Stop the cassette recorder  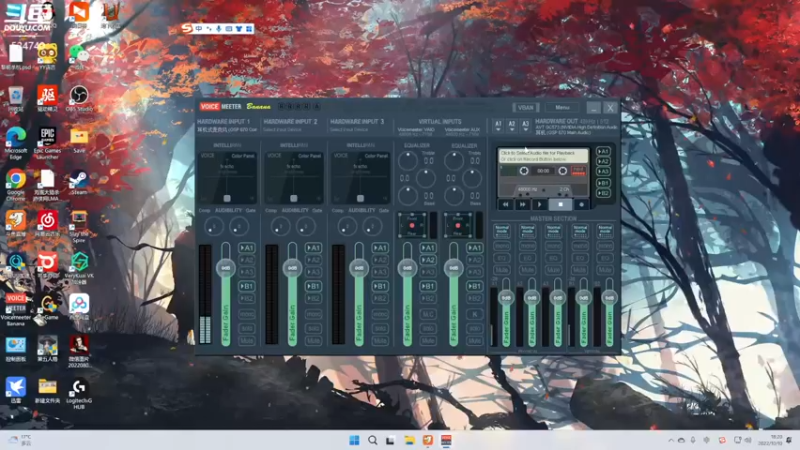tap(560, 205)
